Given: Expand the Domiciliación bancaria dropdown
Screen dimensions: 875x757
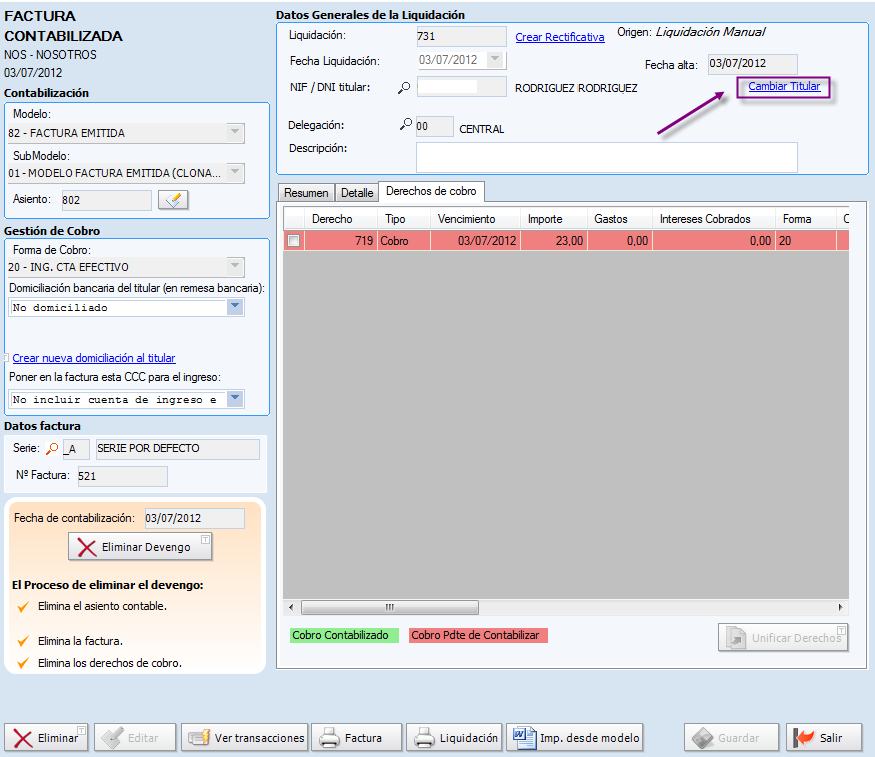Looking at the screenshot, I should (x=235, y=308).
